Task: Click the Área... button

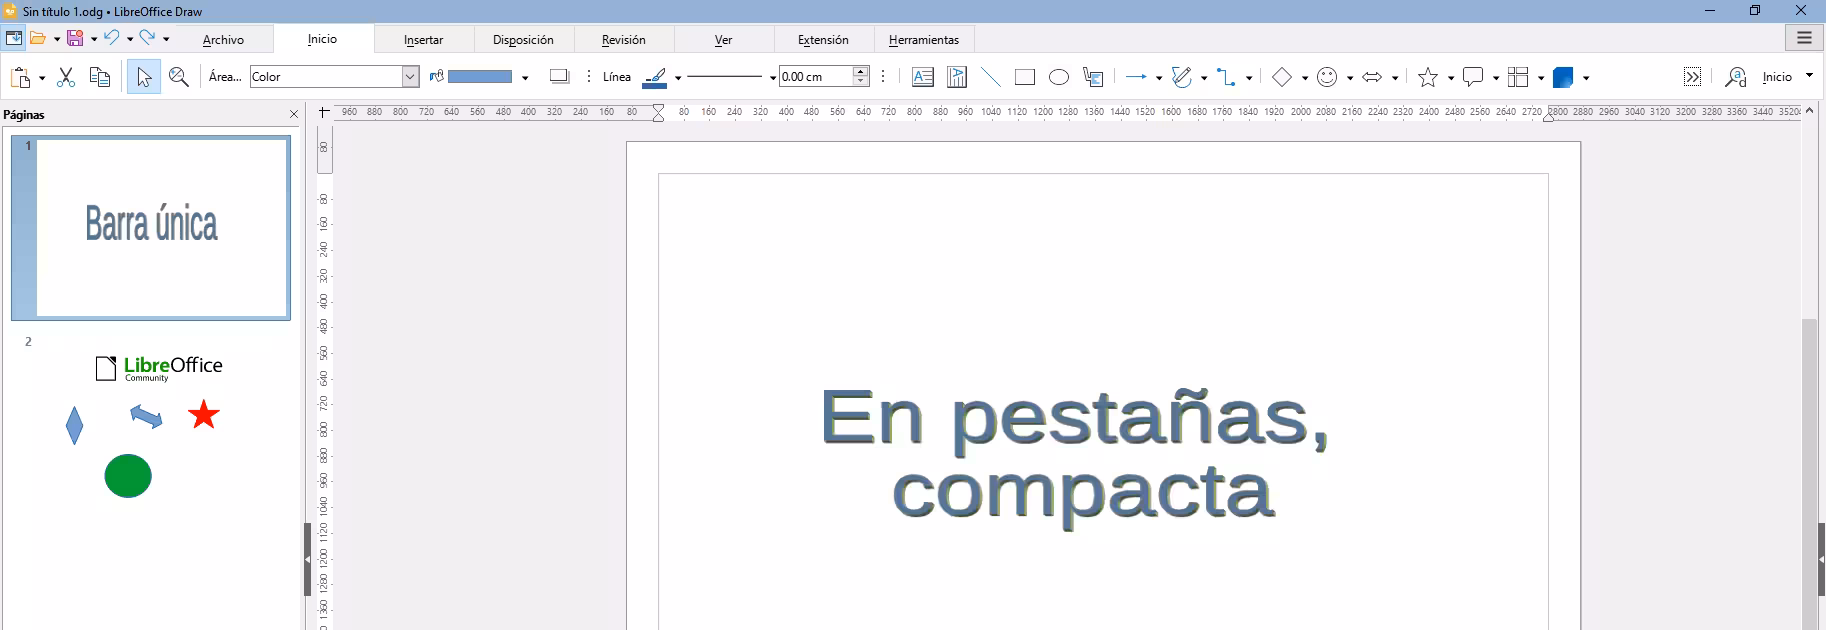Action: pyautogui.click(x=225, y=77)
